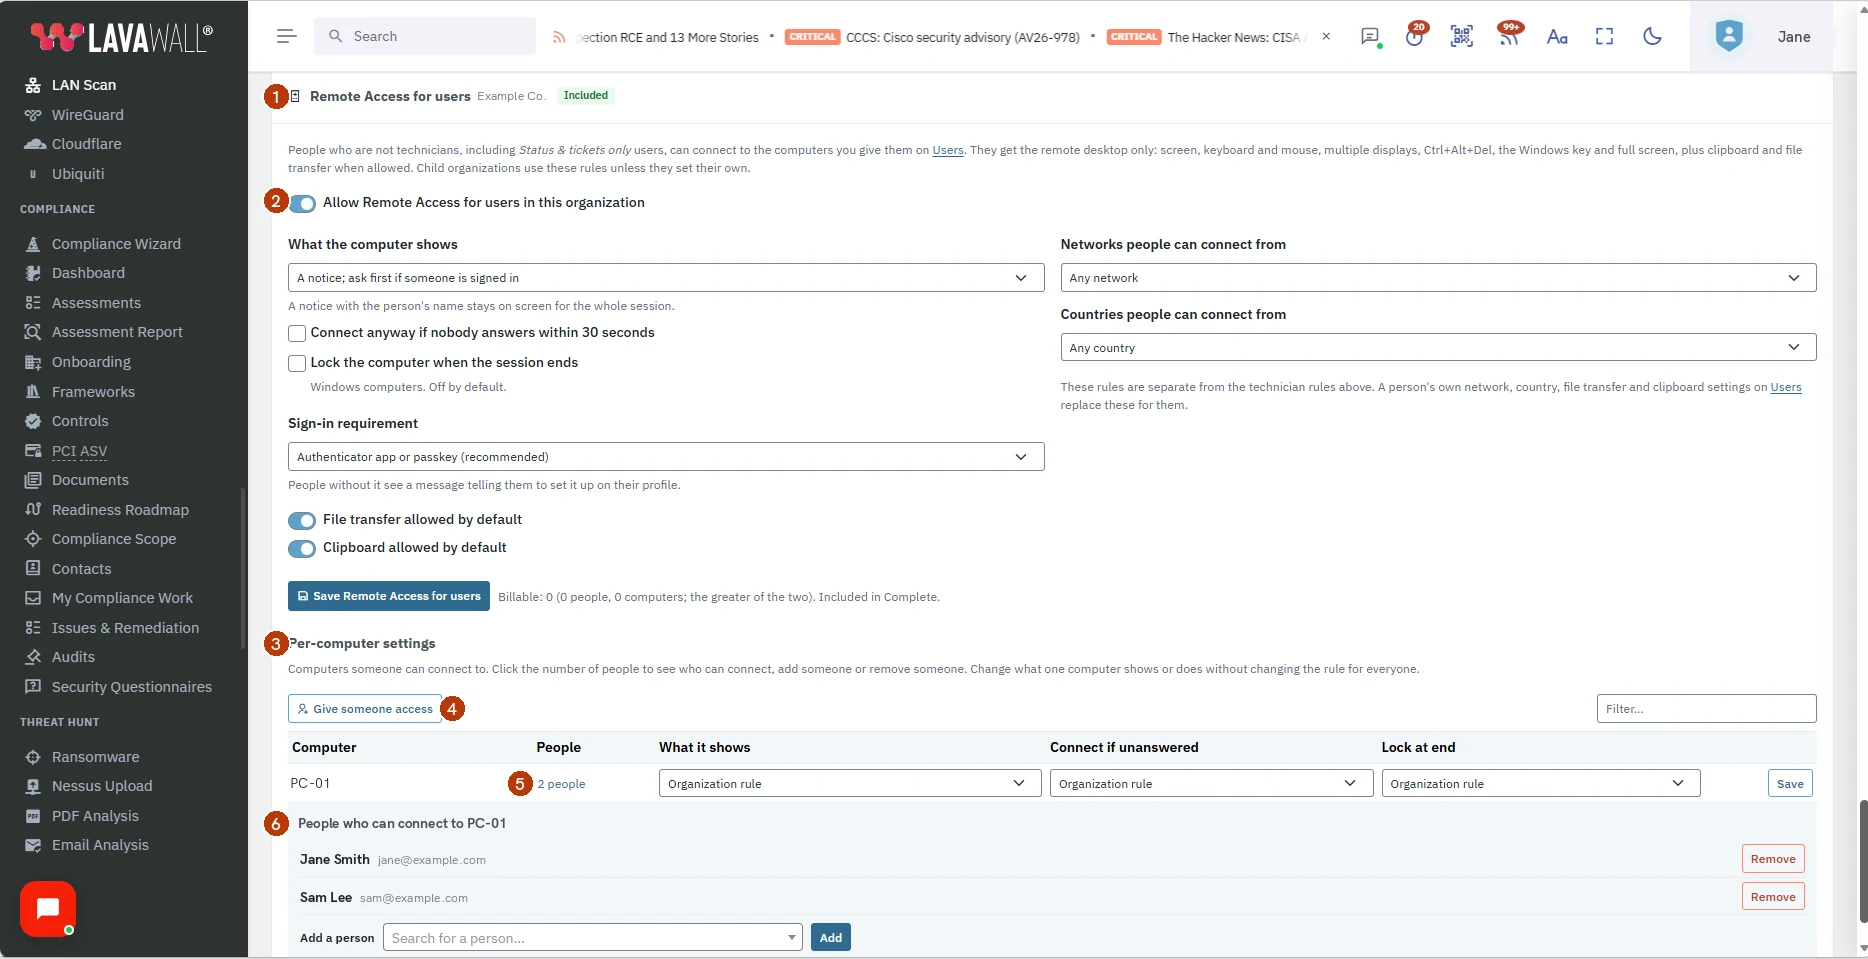
Task: Click Save Remote Access for users button
Action: pyautogui.click(x=389, y=596)
